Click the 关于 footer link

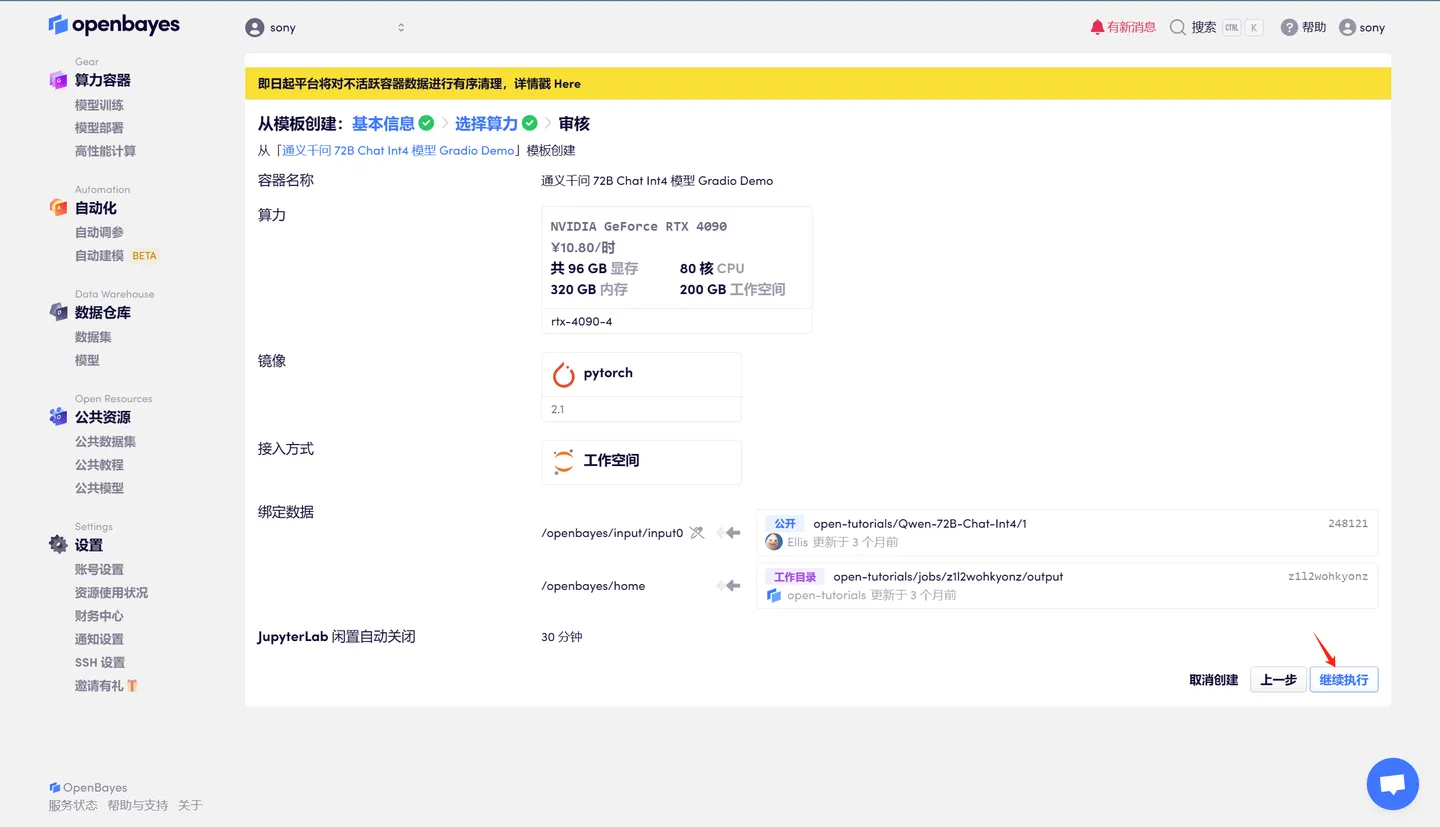click(190, 805)
